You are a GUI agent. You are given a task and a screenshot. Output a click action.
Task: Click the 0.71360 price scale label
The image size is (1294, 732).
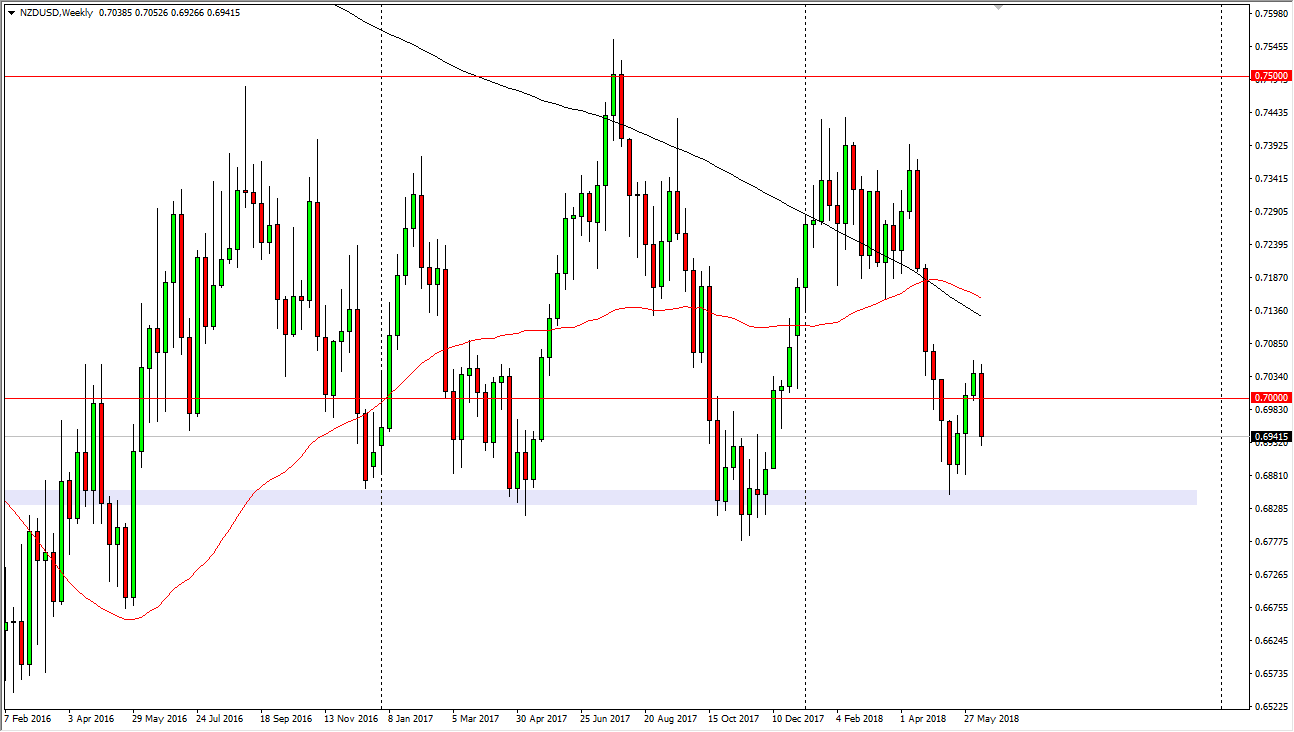[x=1270, y=311]
